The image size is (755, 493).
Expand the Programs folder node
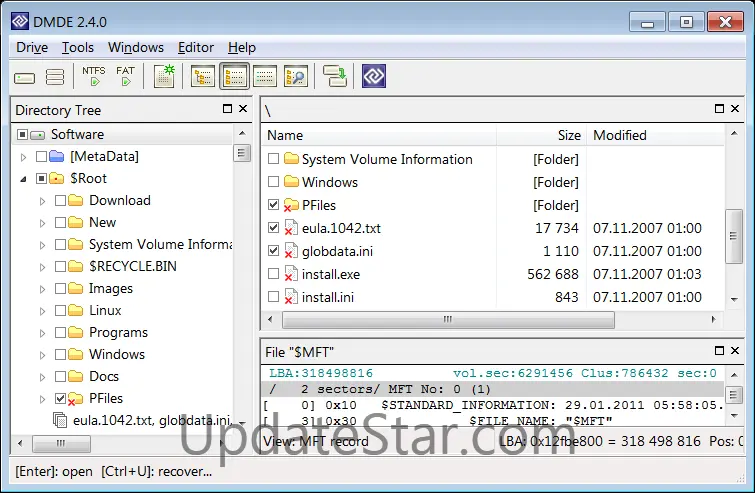click(42, 333)
